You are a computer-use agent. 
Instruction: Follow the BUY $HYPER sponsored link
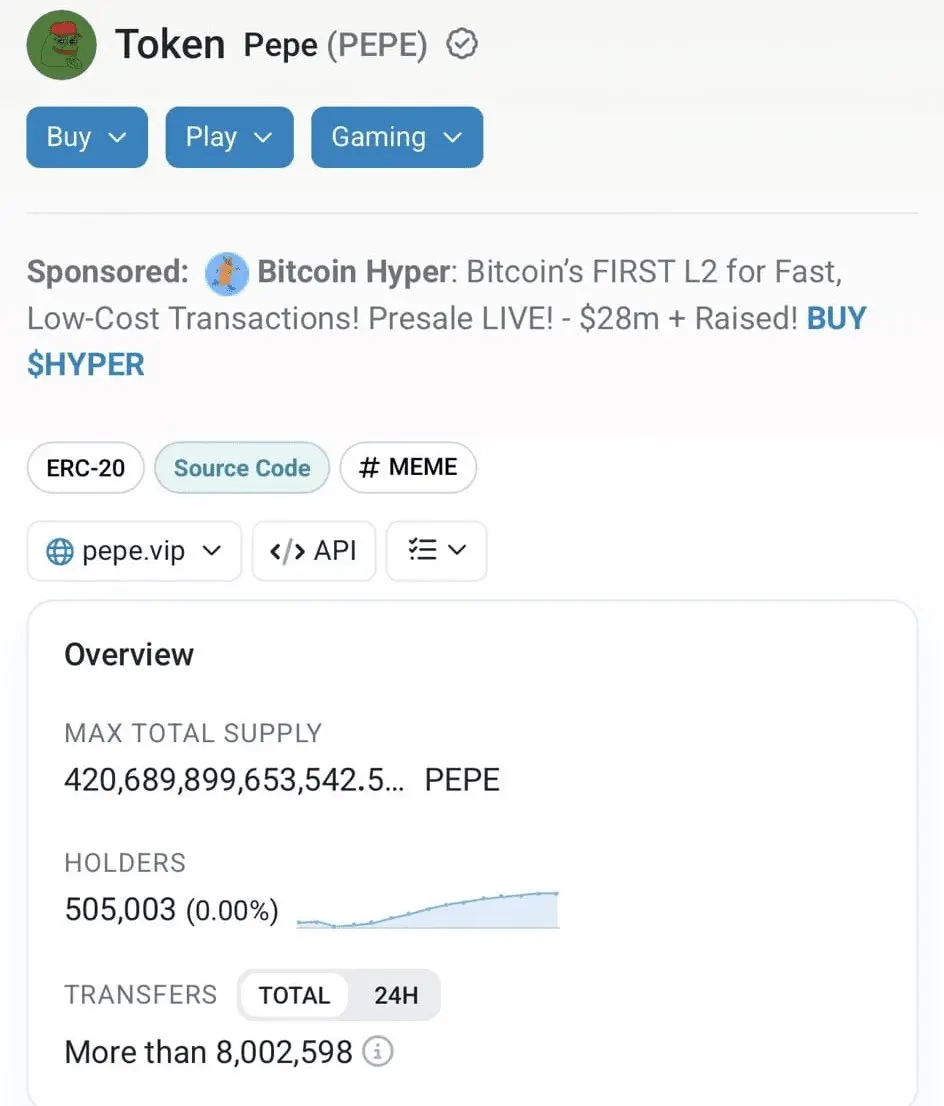point(86,364)
